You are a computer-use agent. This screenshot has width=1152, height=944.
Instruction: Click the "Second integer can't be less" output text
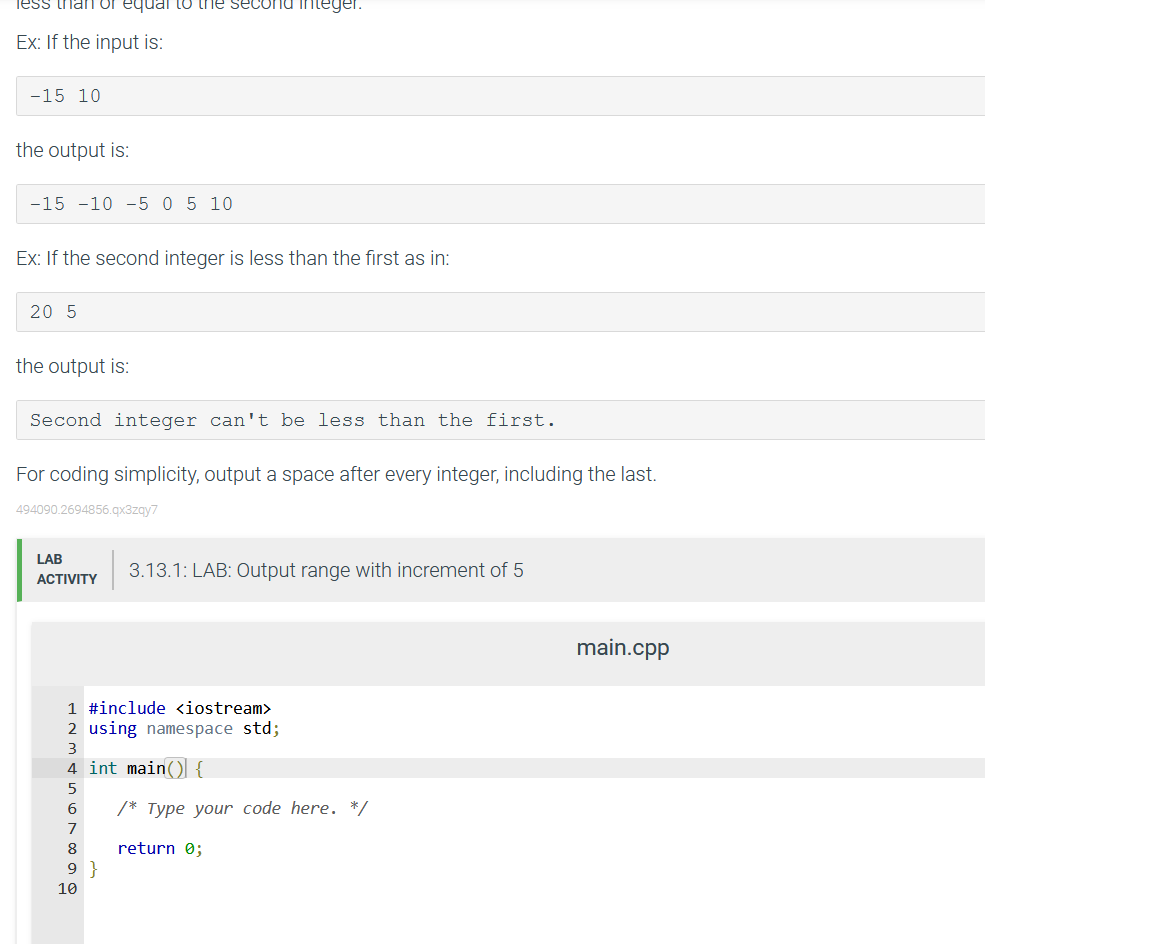coord(292,420)
